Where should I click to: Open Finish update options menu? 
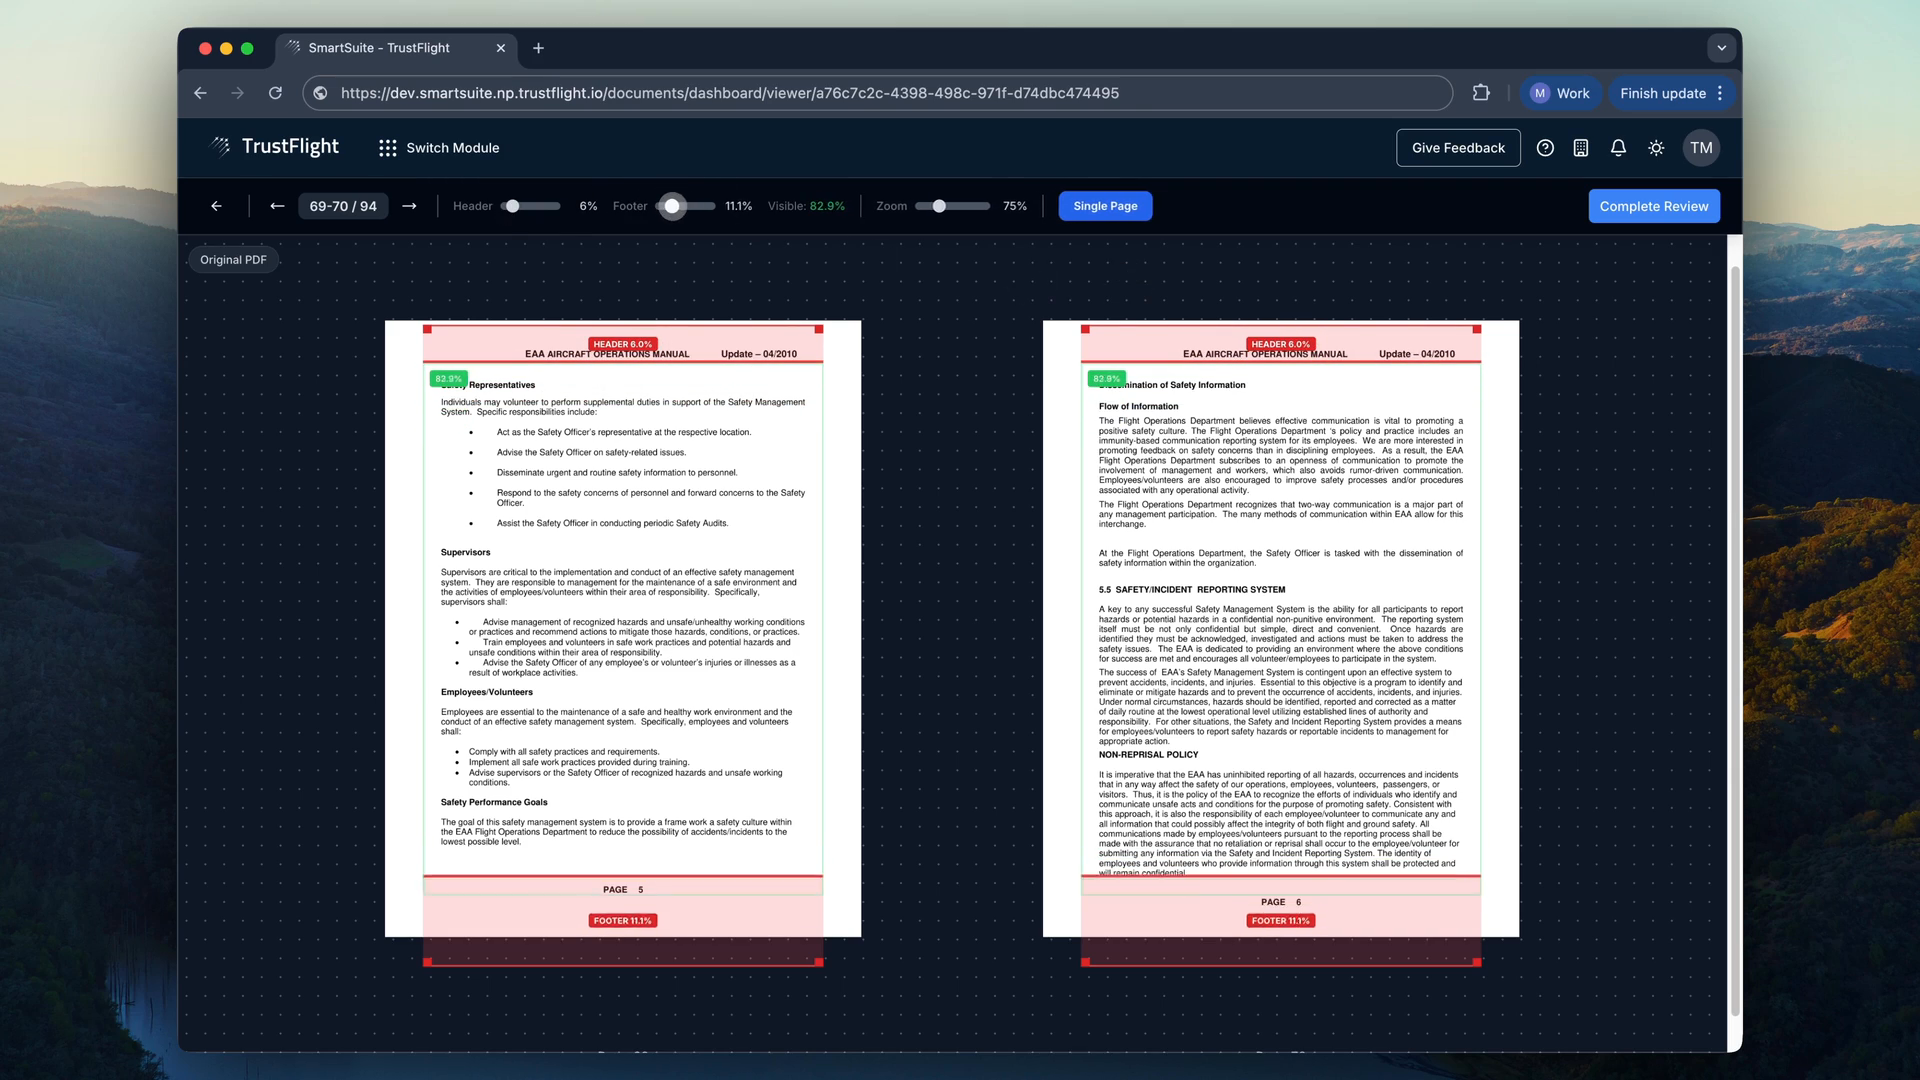1720,93
